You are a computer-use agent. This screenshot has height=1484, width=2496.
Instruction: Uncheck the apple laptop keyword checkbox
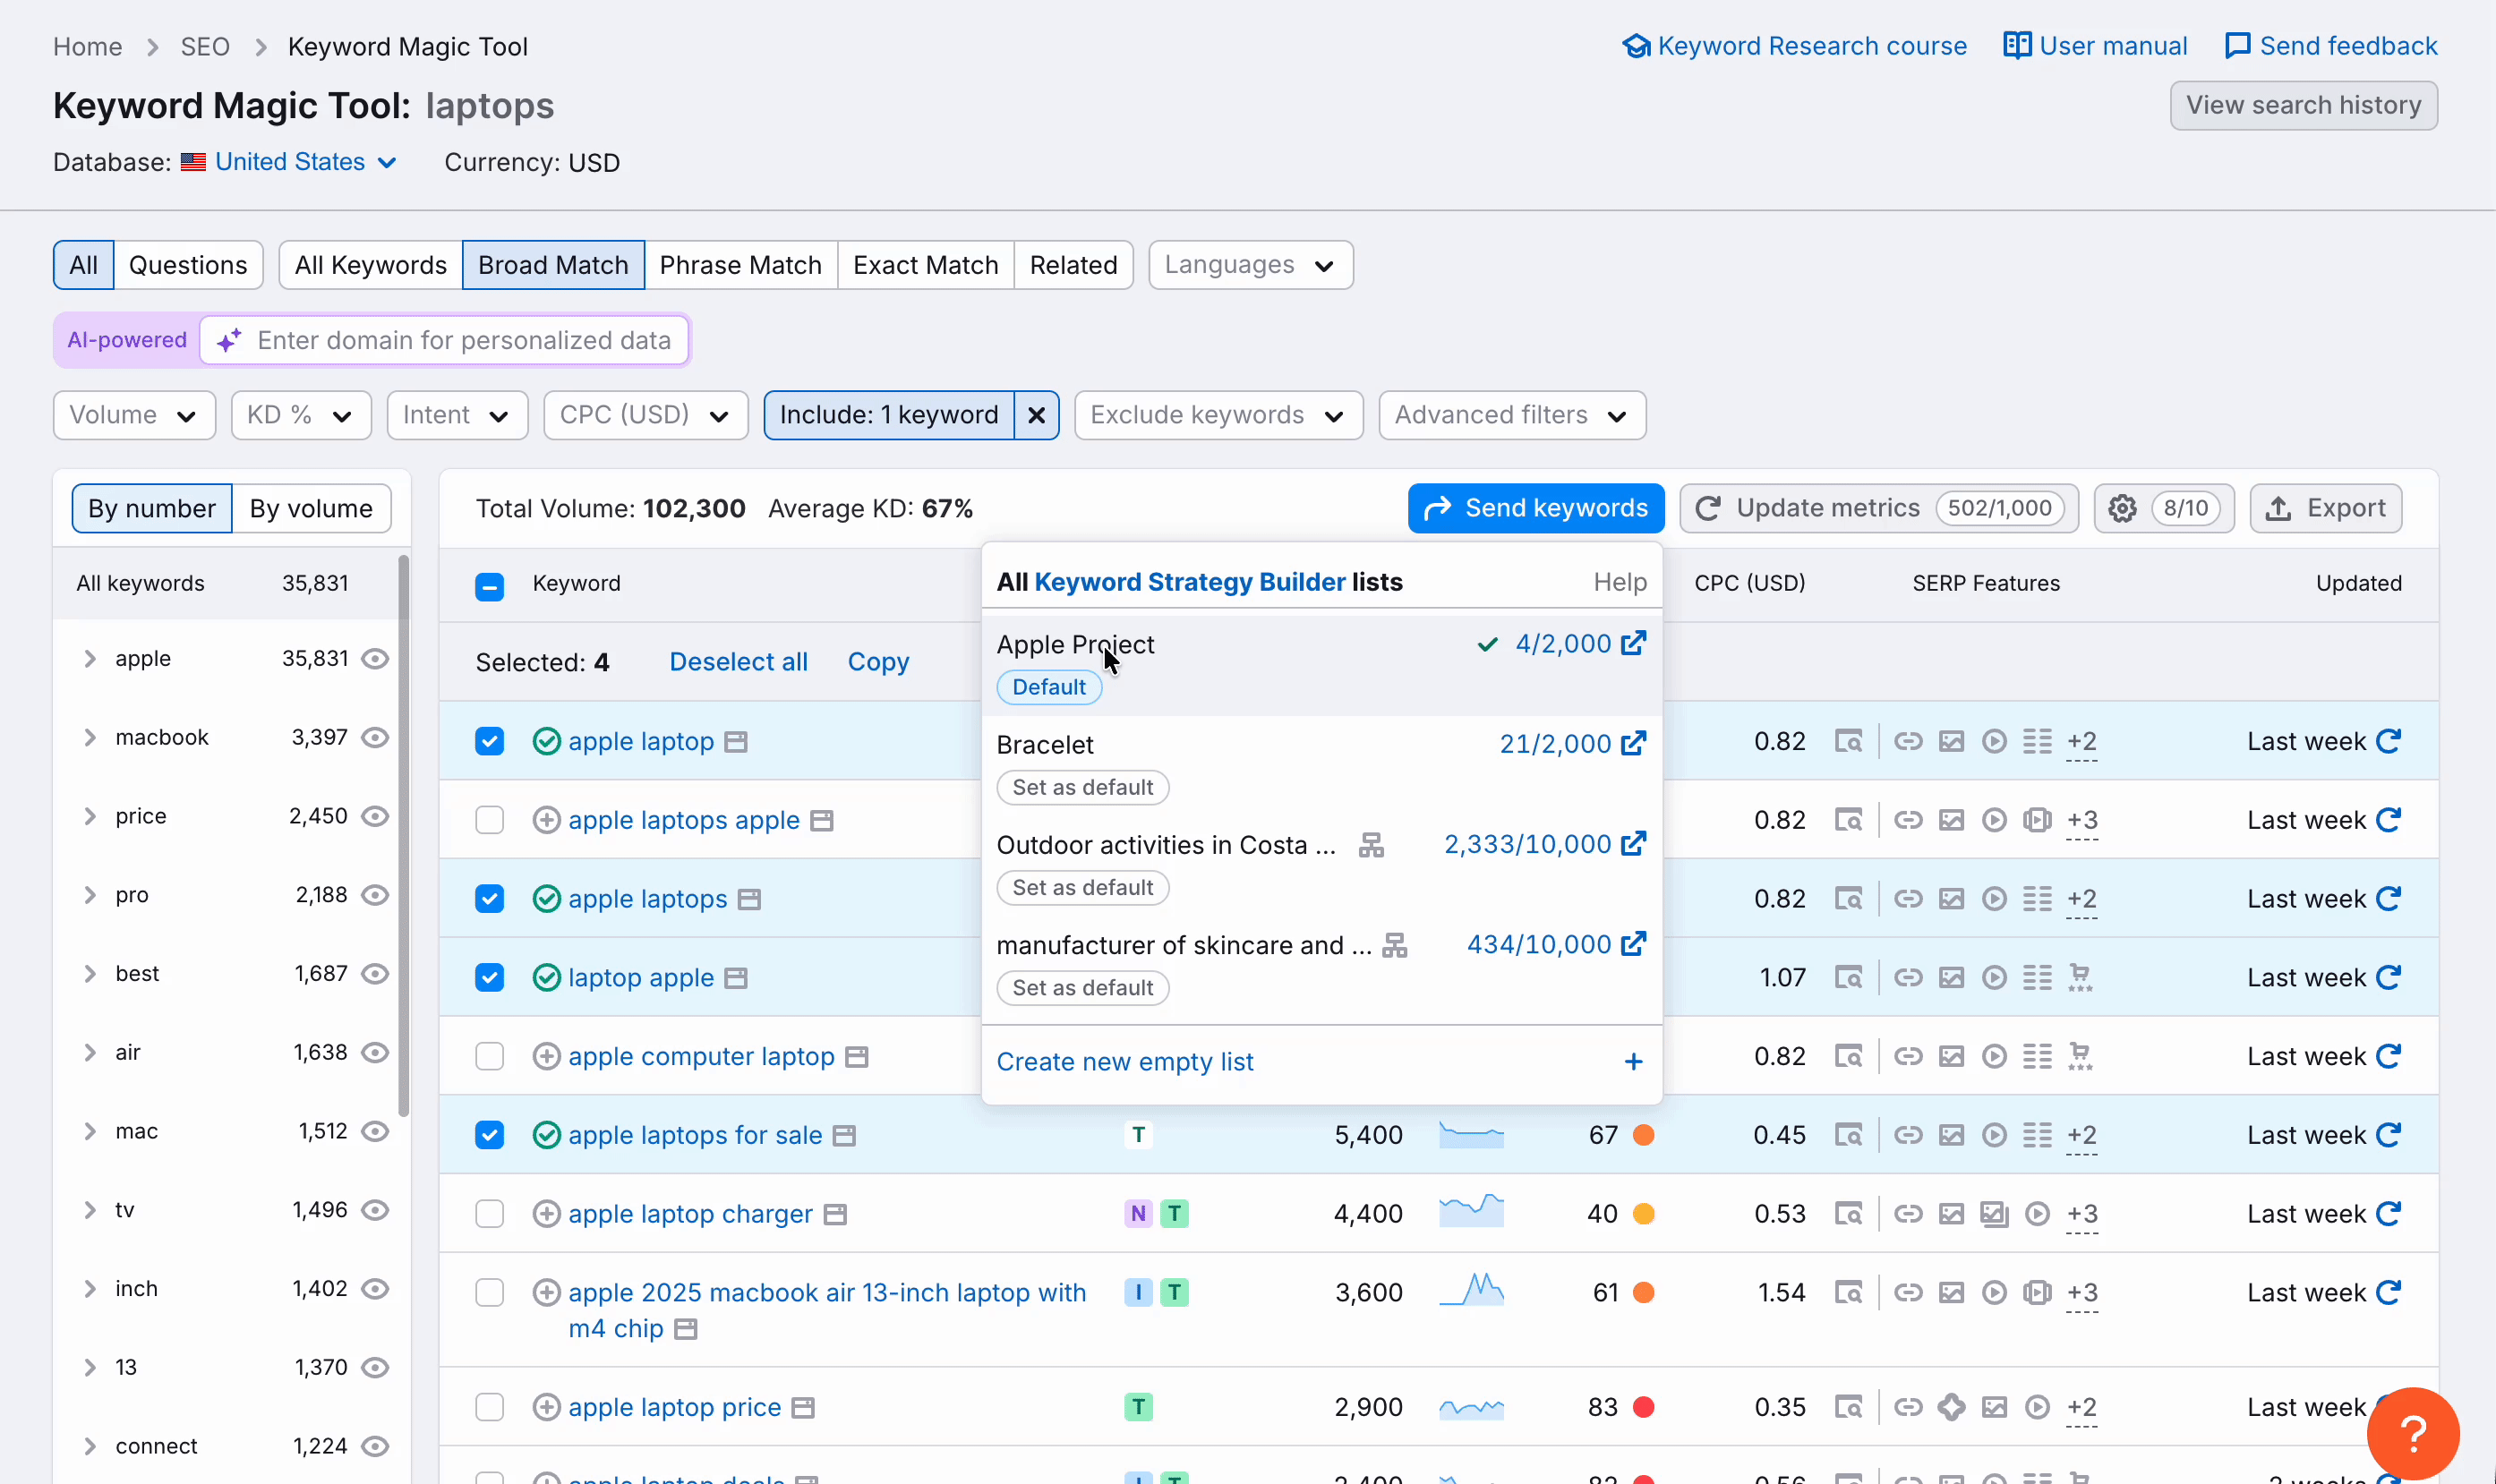tap(489, 741)
